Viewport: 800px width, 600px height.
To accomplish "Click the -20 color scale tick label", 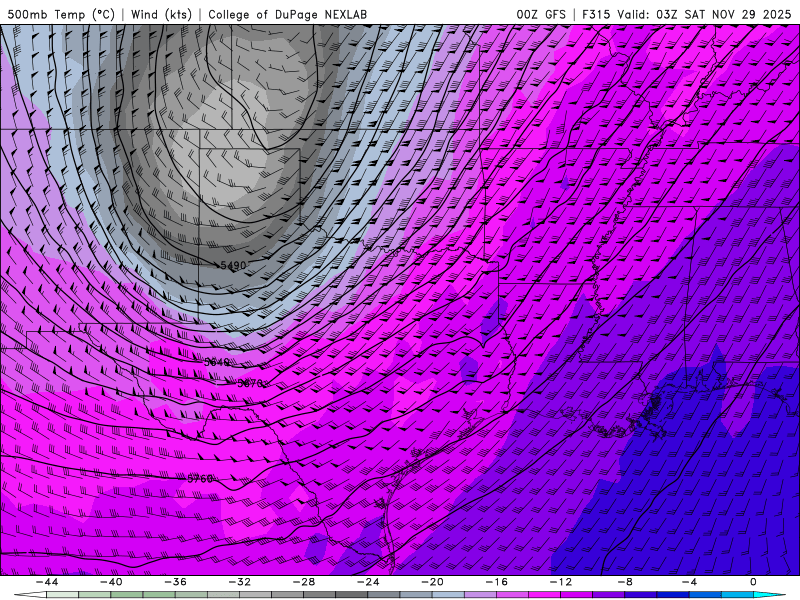I will (x=432, y=582).
